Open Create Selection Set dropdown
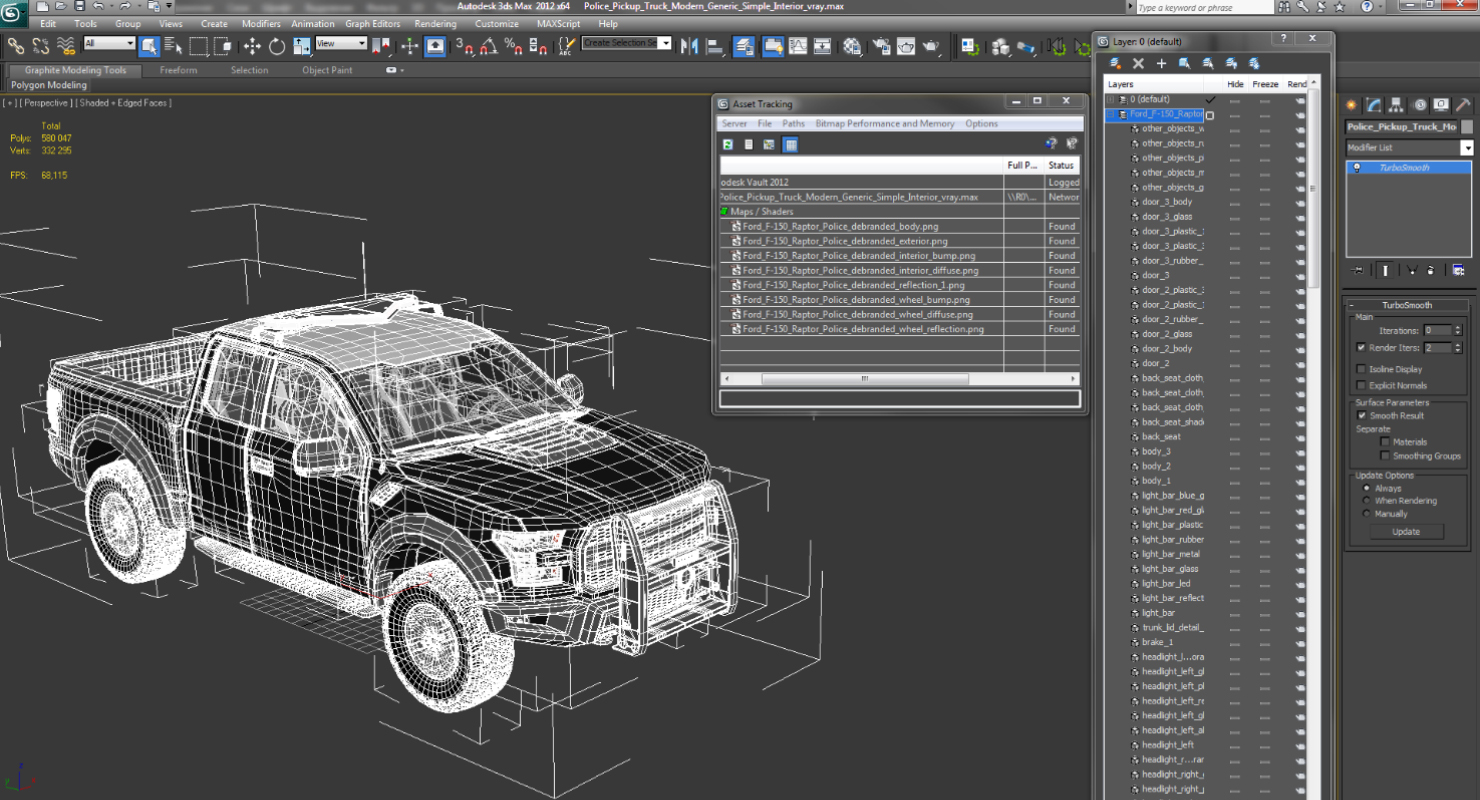The width and height of the screenshot is (1480, 800). [665, 43]
